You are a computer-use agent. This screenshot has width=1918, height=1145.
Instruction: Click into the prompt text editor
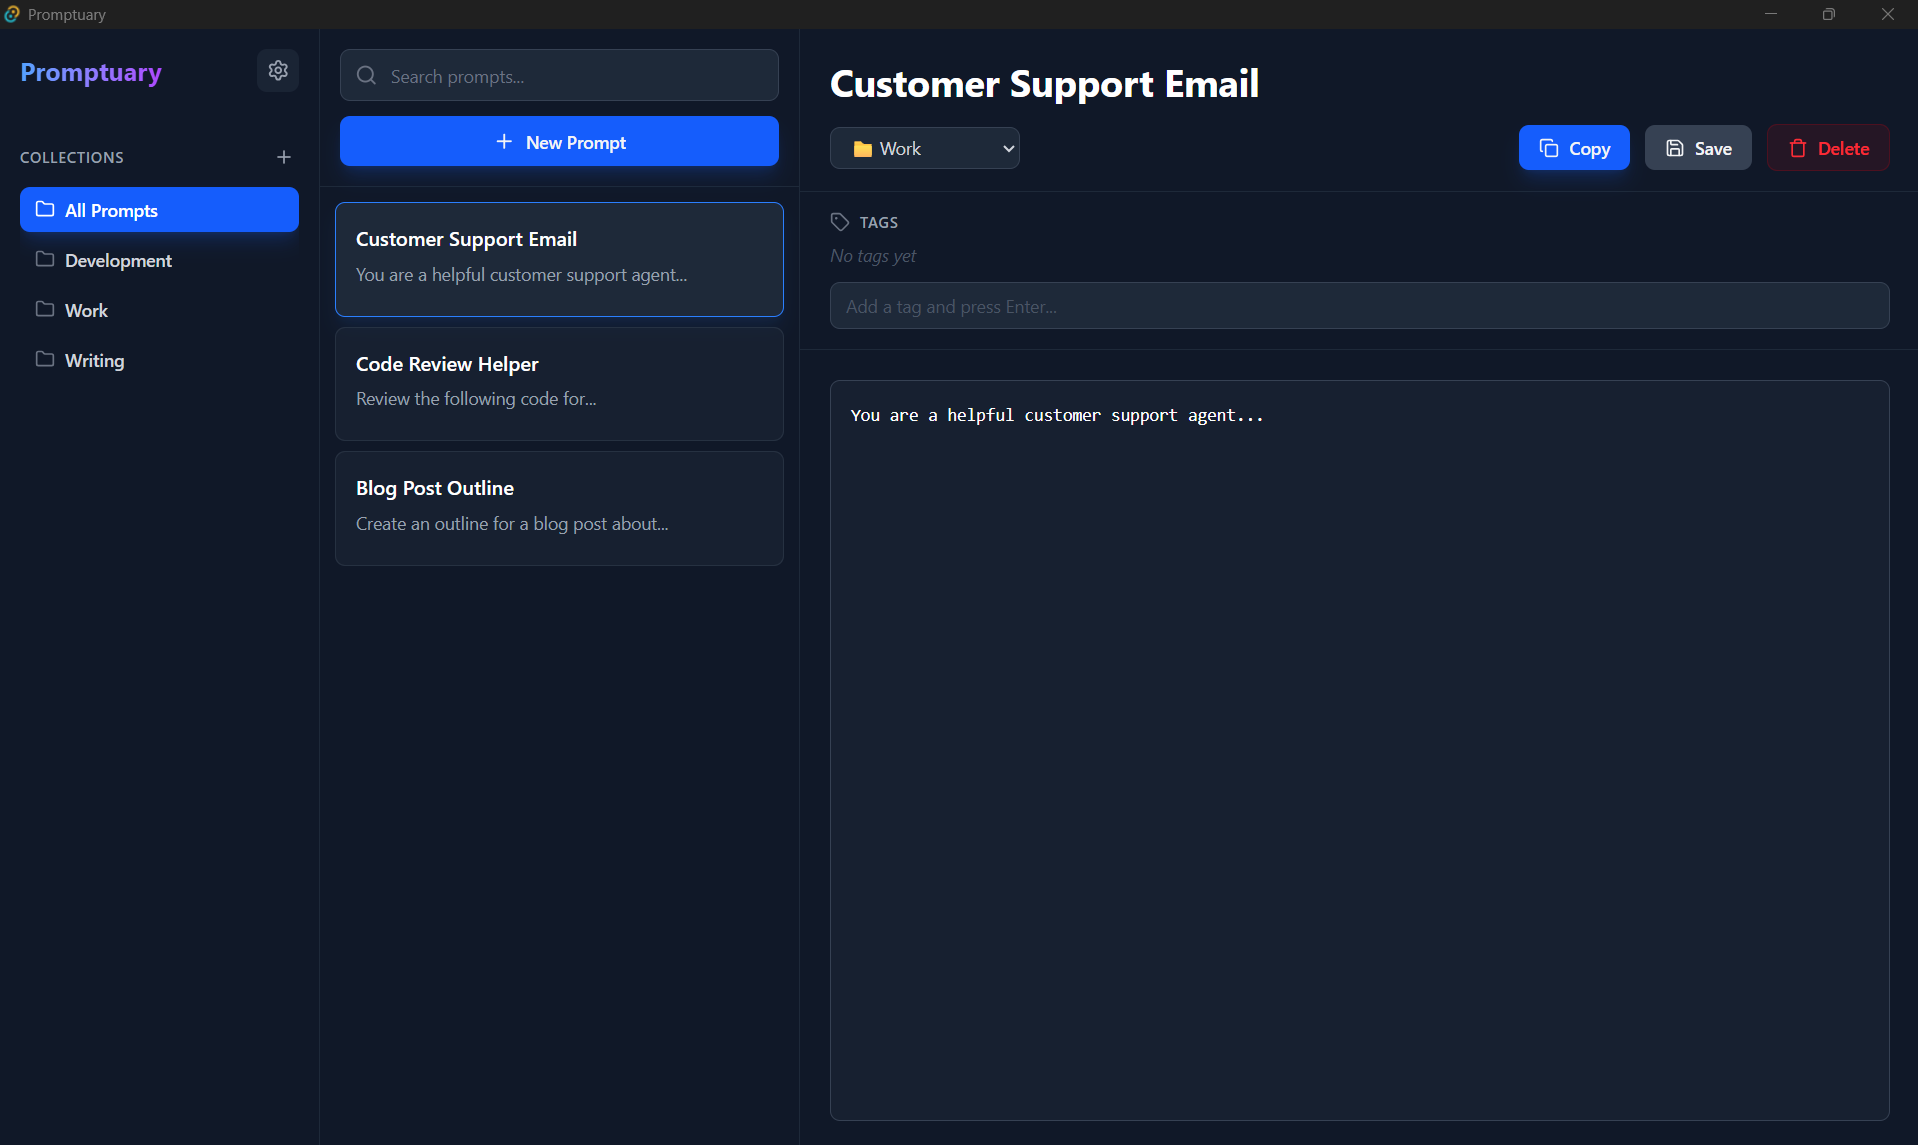[1359, 750]
